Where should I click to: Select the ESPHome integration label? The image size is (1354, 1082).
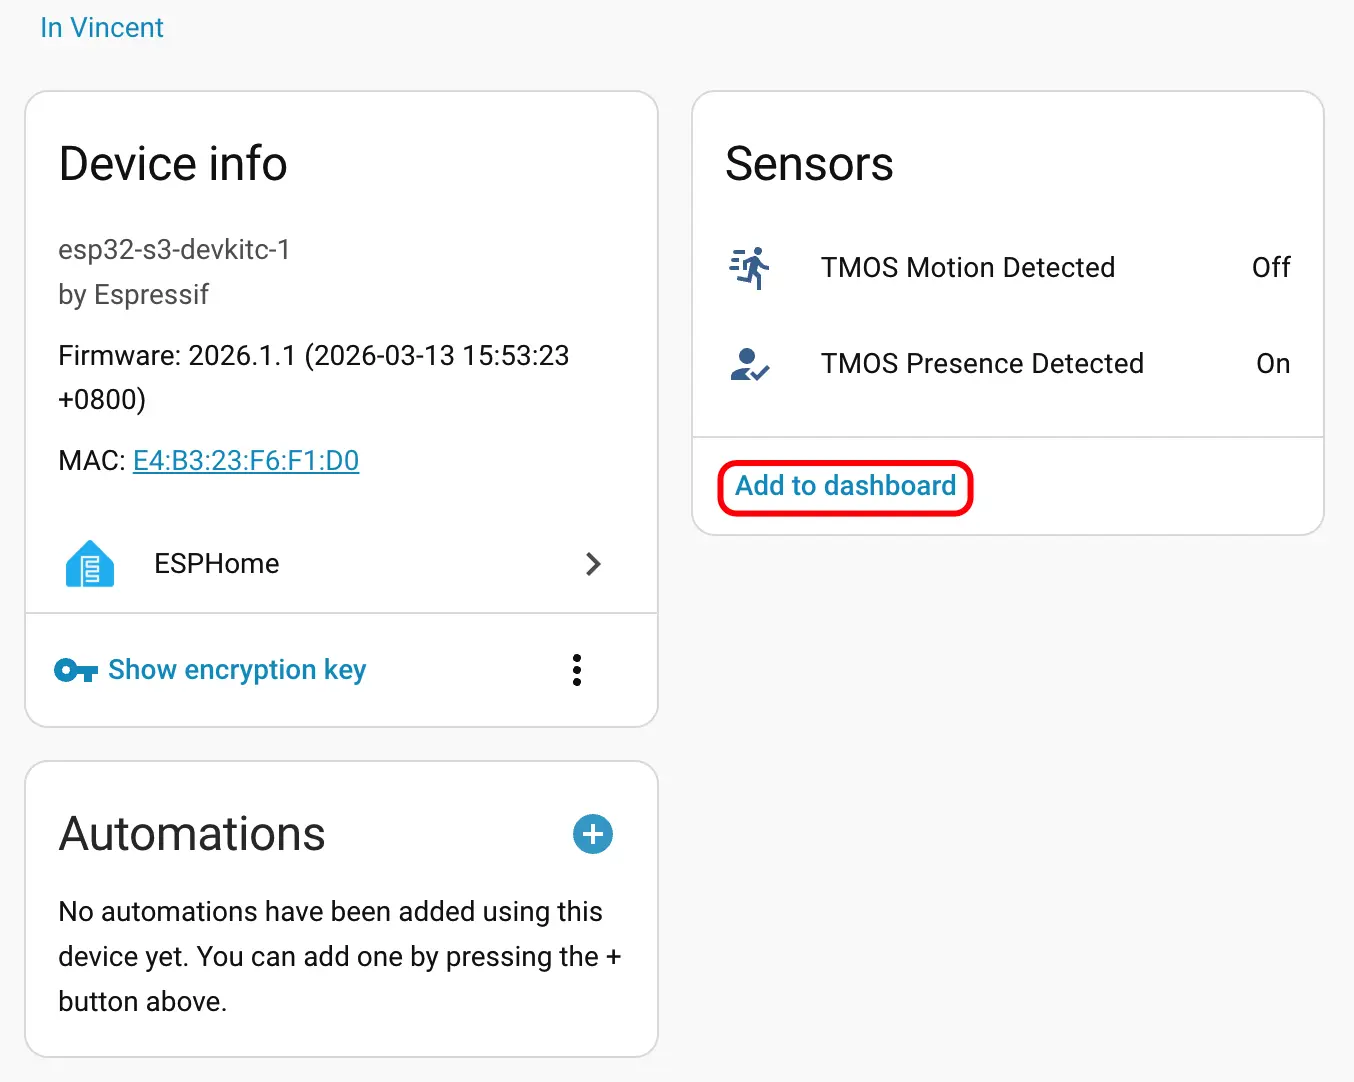[x=217, y=564]
